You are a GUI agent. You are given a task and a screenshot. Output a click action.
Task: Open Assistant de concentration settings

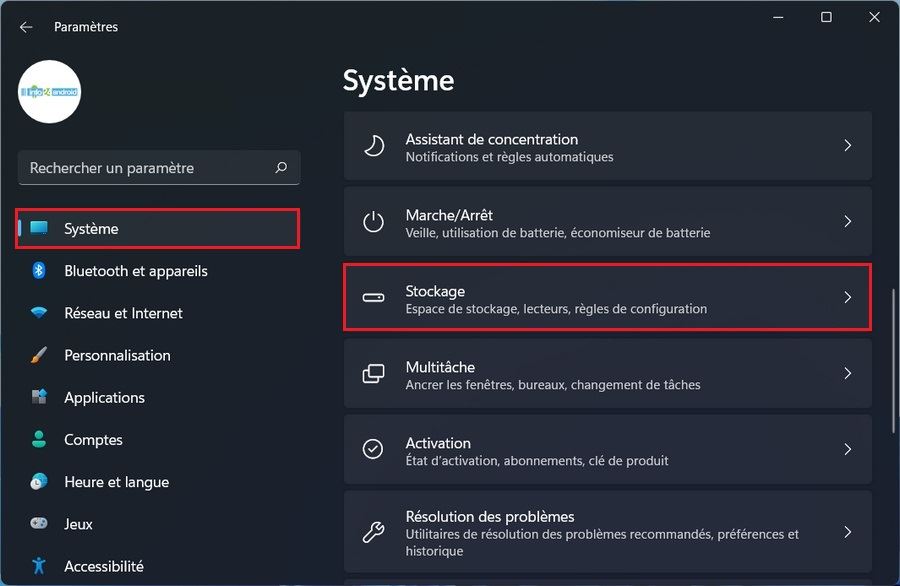coord(608,146)
